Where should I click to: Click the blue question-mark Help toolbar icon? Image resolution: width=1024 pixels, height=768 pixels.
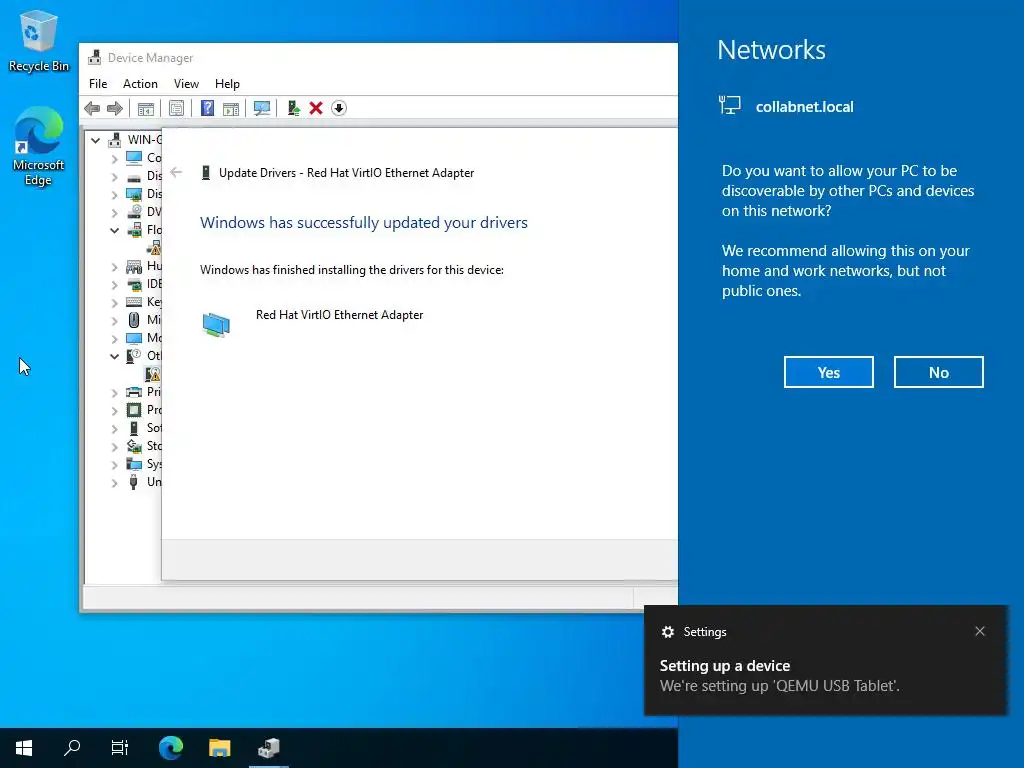(x=207, y=108)
